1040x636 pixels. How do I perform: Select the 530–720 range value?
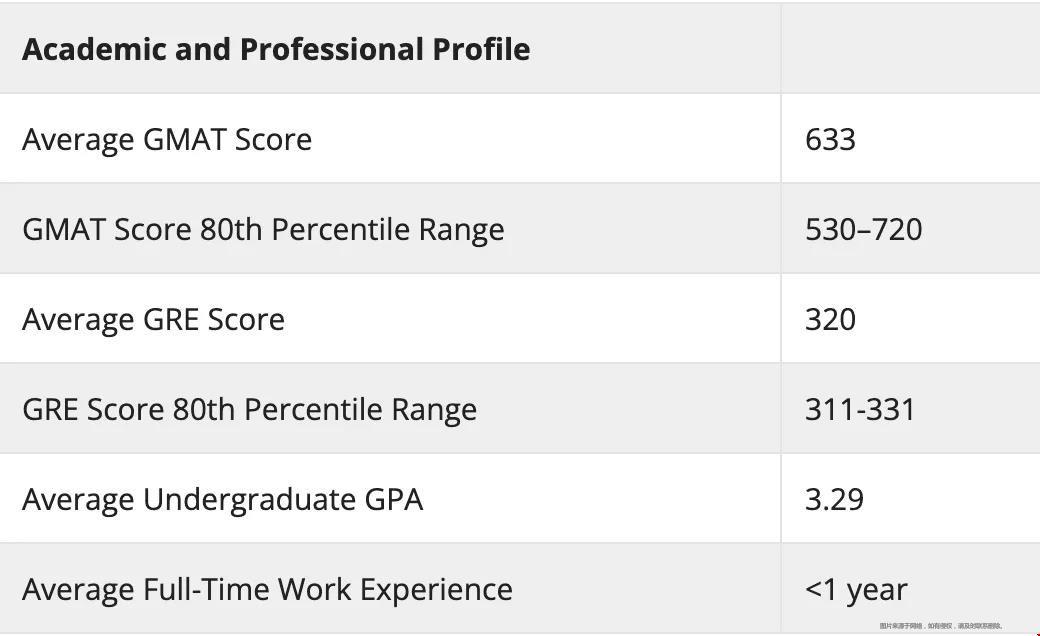(x=864, y=229)
